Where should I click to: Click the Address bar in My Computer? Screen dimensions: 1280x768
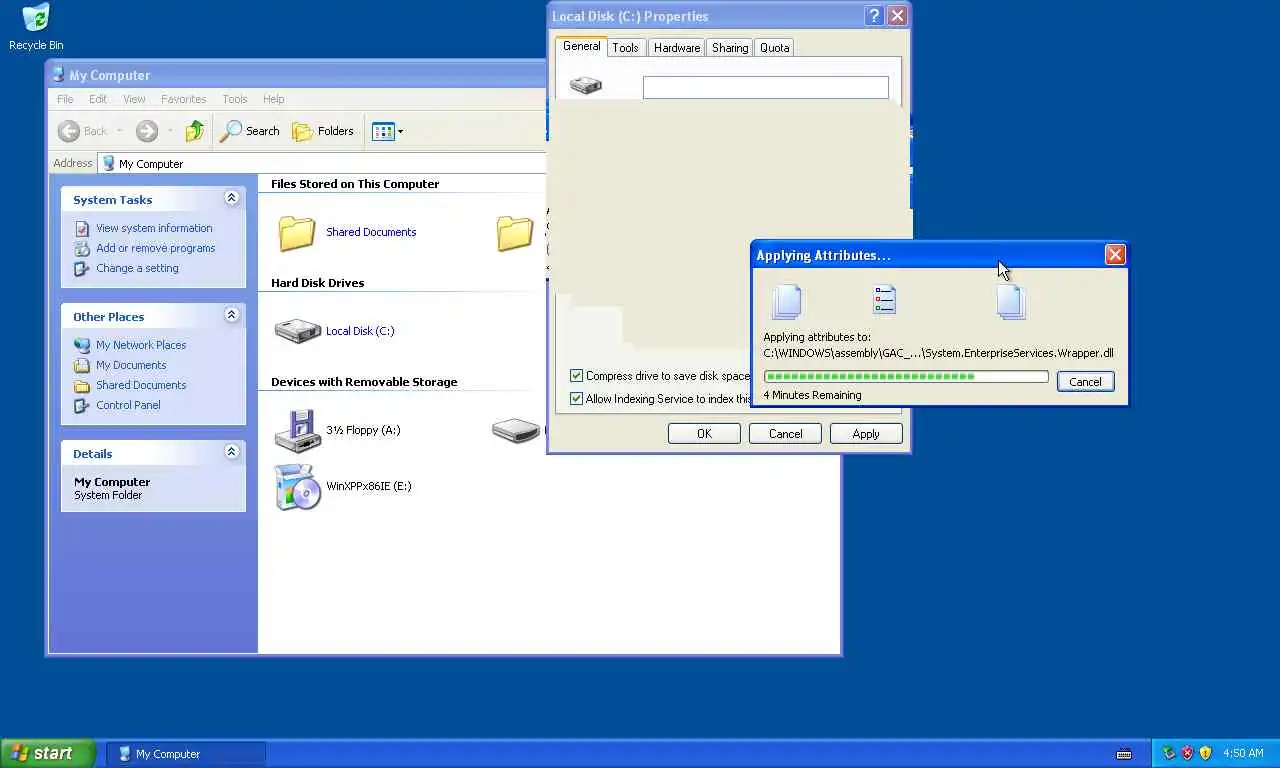pos(324,163)
